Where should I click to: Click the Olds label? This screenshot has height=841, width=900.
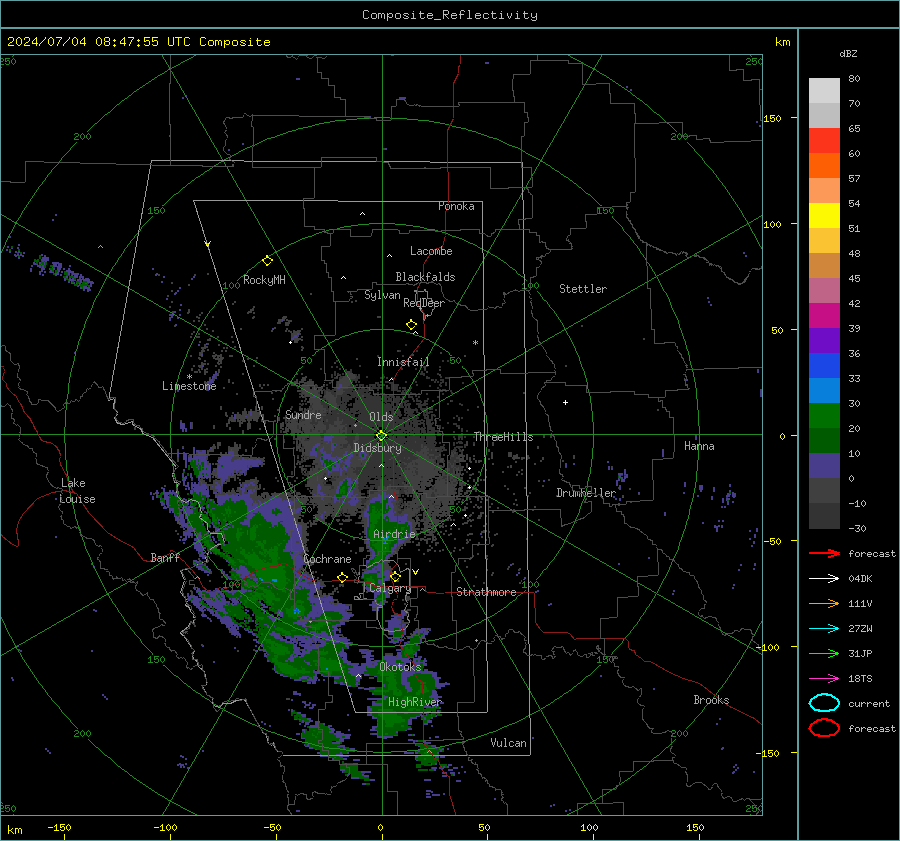[381, 417]
